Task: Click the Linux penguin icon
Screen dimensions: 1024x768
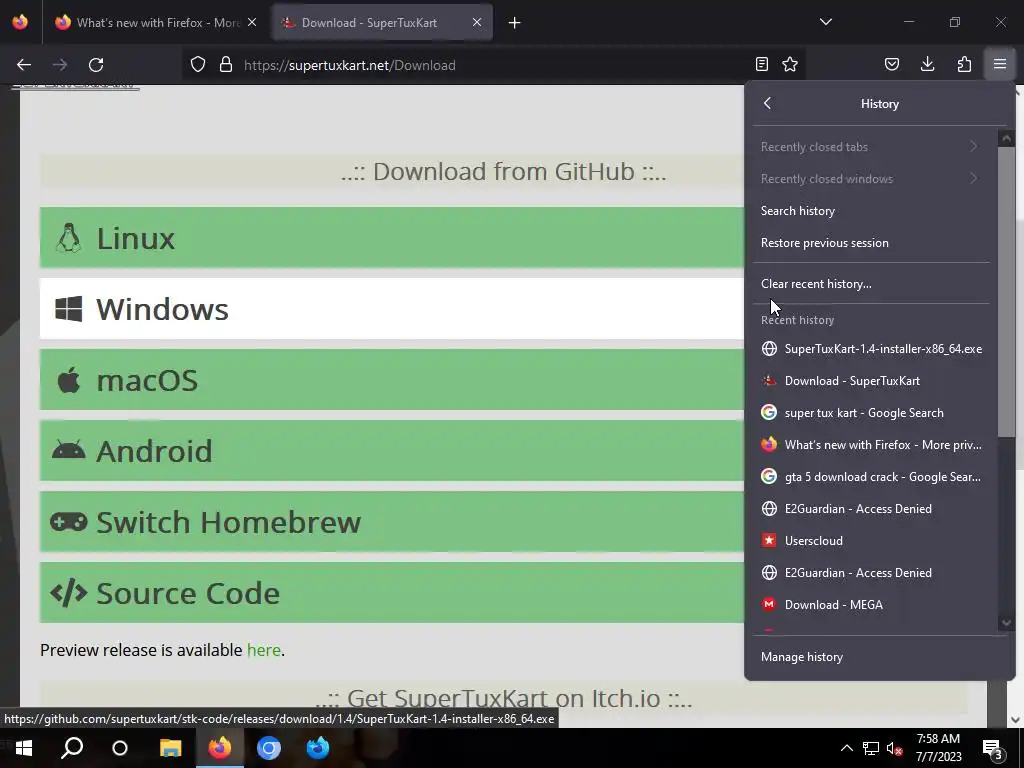Action: point(69,238)
